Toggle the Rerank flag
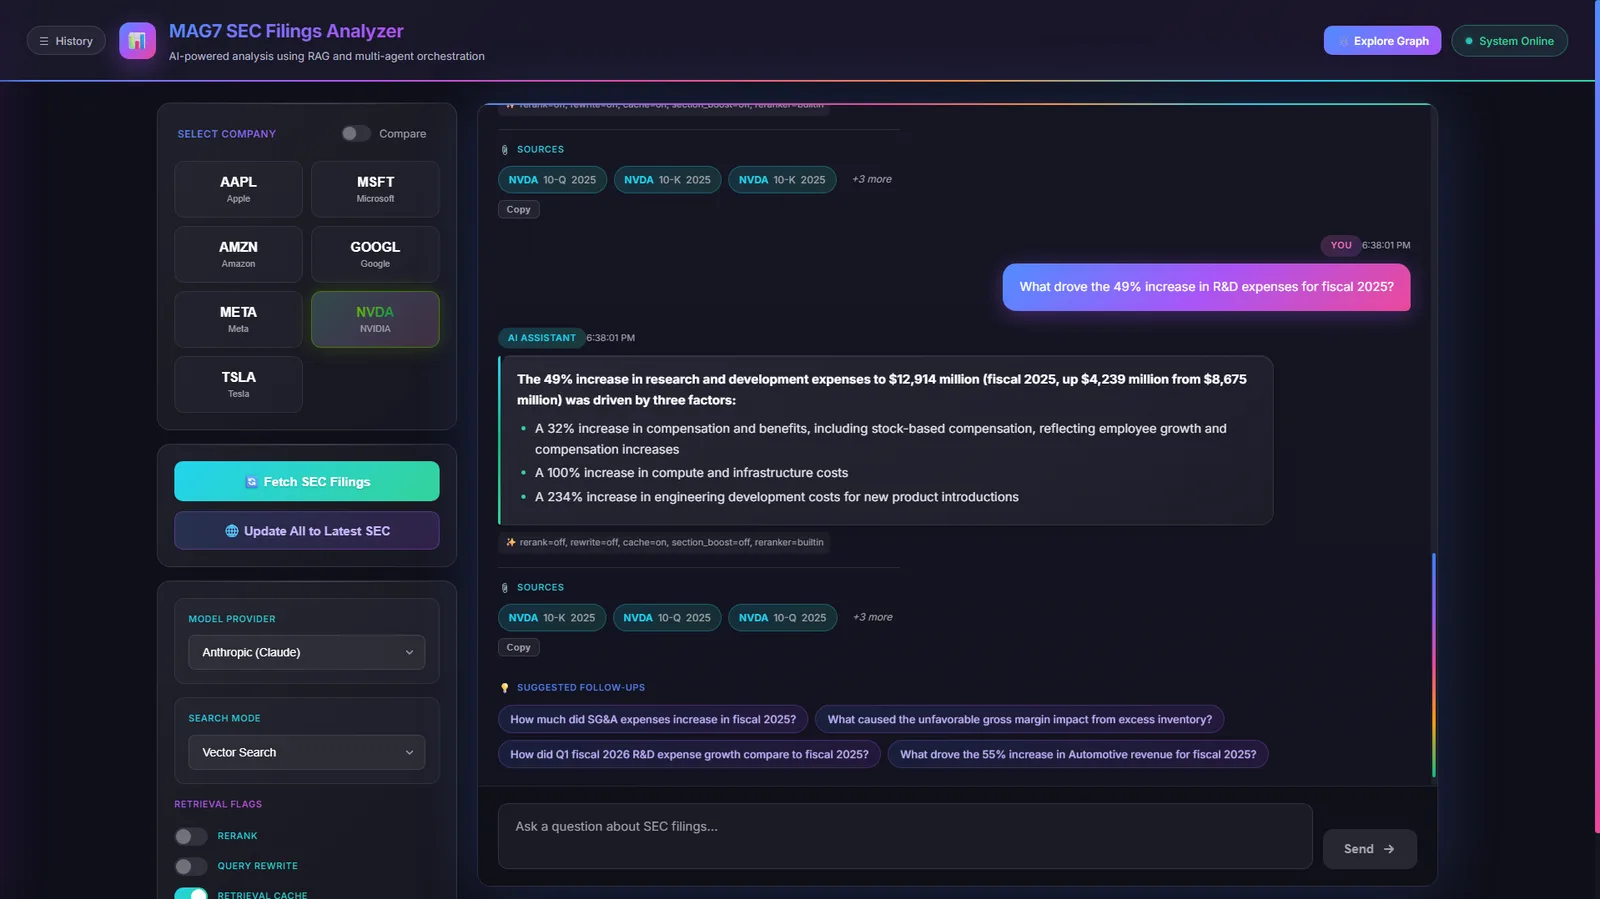Image resolution: width=1600 pixels, height=899 pixels. click(x=191, y=836)
